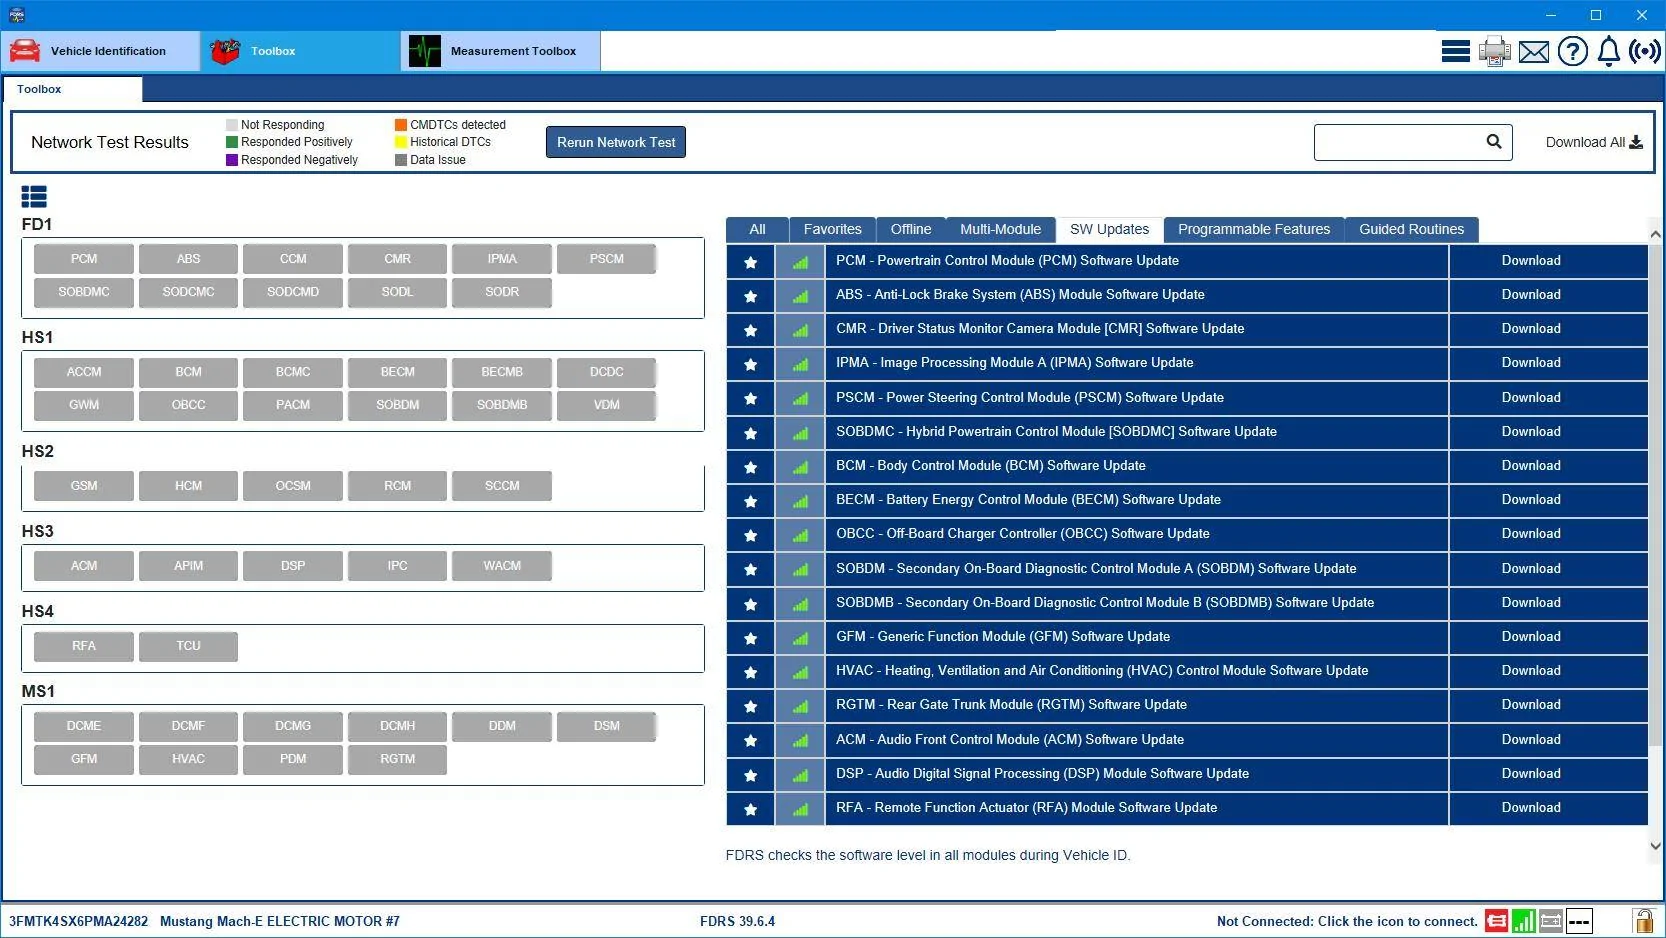The width and height of the screenshot is (1666, 938).
Task: Download the RFA Module Software Update
Action: [1531, 808]
